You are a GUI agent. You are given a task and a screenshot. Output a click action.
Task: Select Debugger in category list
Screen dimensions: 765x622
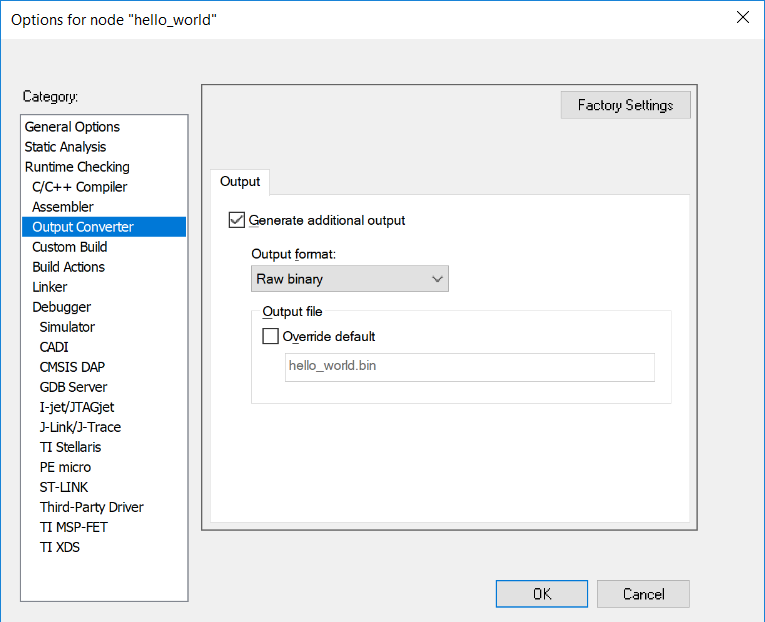click(62, 307)
